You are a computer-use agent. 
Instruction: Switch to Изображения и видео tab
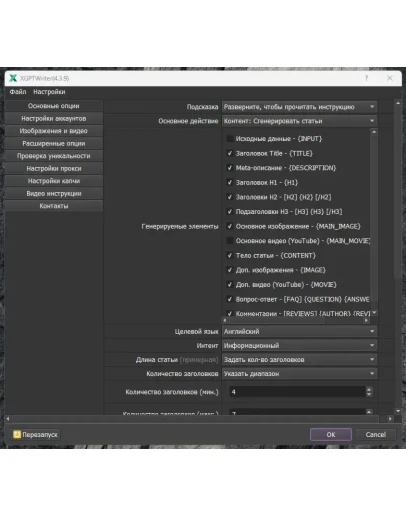click(54, 131)
